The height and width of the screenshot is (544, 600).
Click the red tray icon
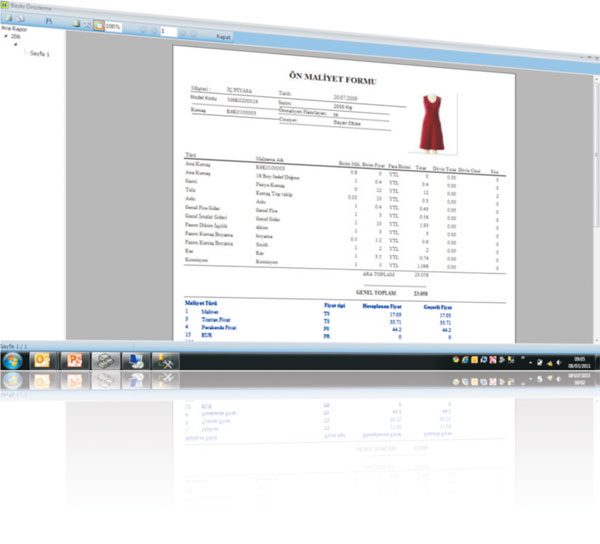[492, 360]
